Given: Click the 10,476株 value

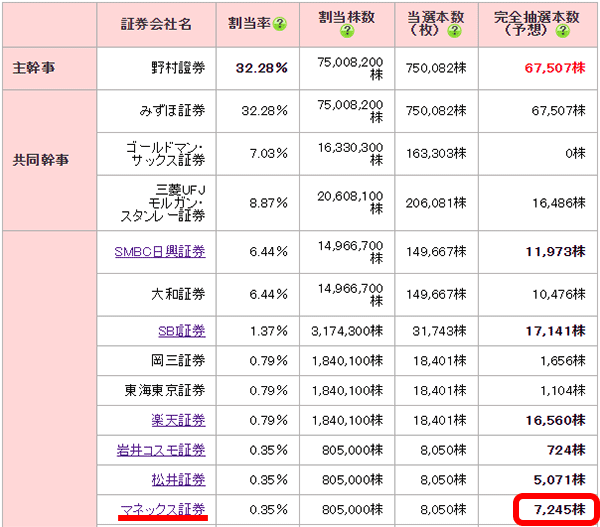Looking at the screenshot, I should tap(559, 295).
